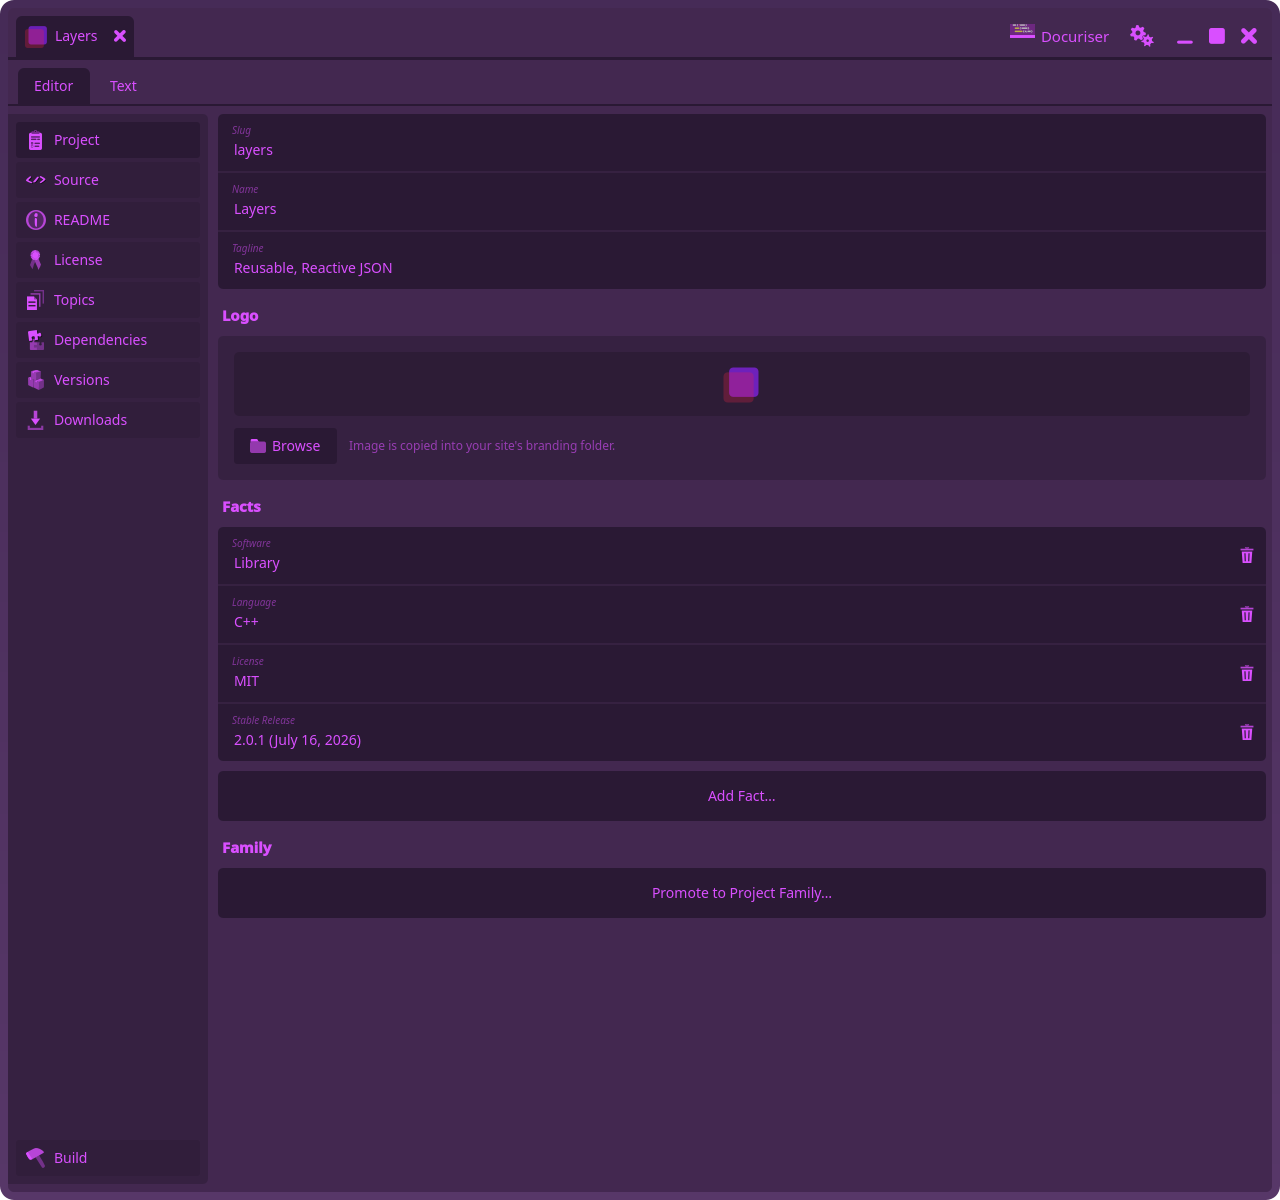Delete the Language fact
This screenshot has width=1280, height=1200.
[x=1247, y=614]
